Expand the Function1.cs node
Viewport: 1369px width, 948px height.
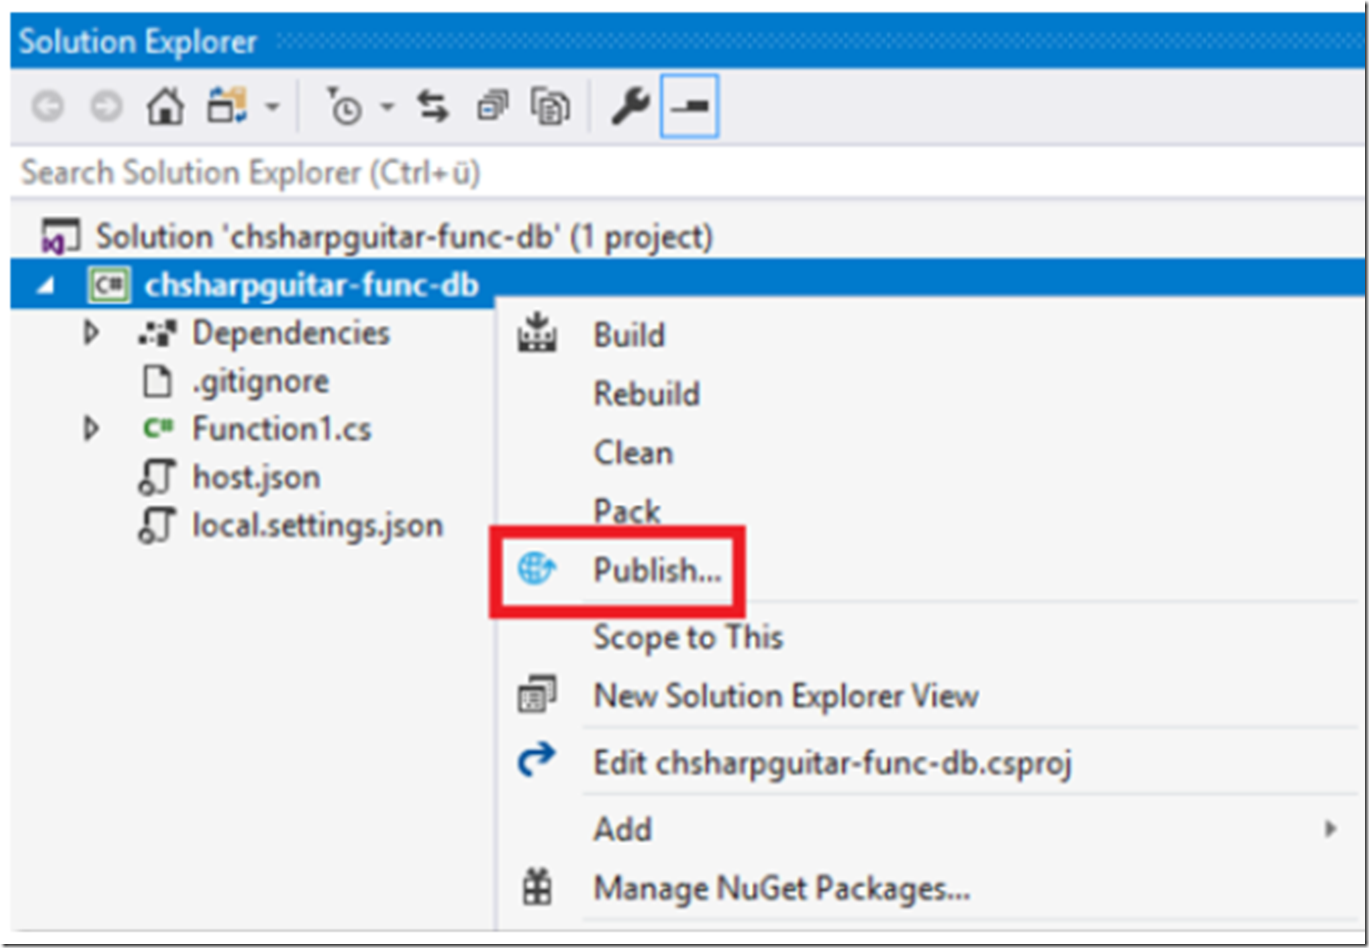coord(91,428)
